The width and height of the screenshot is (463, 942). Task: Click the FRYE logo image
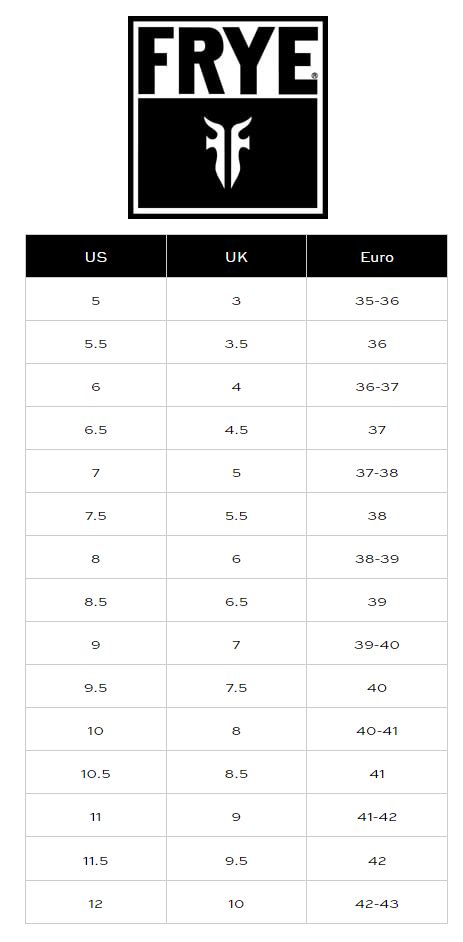click(x=228, y=117)
